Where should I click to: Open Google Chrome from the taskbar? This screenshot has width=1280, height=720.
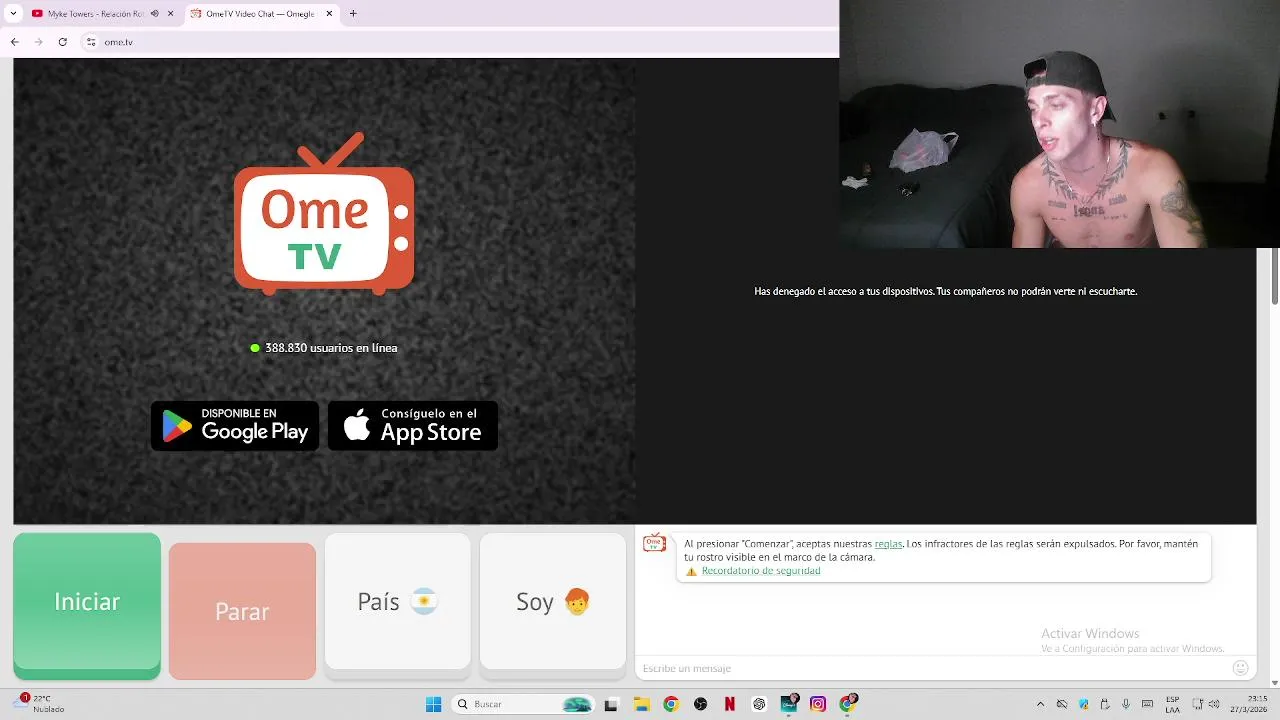[671, 704]
